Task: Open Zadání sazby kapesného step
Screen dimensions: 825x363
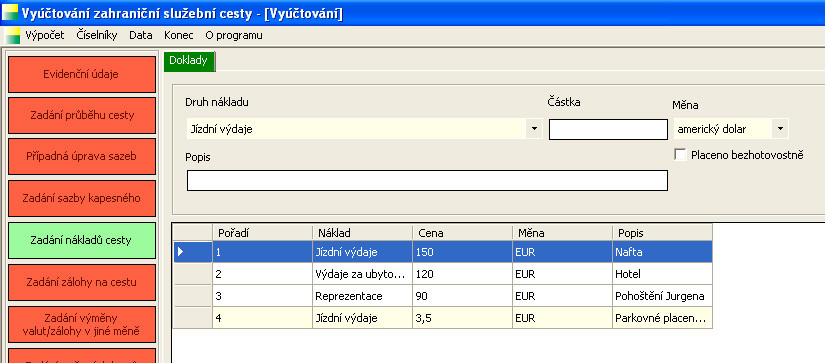Action: [82, 198]
